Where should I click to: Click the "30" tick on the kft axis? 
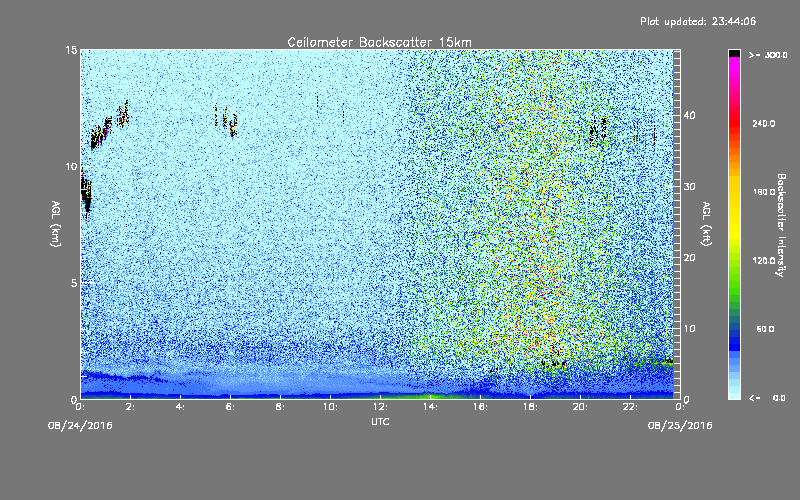(x=689, y=186)
